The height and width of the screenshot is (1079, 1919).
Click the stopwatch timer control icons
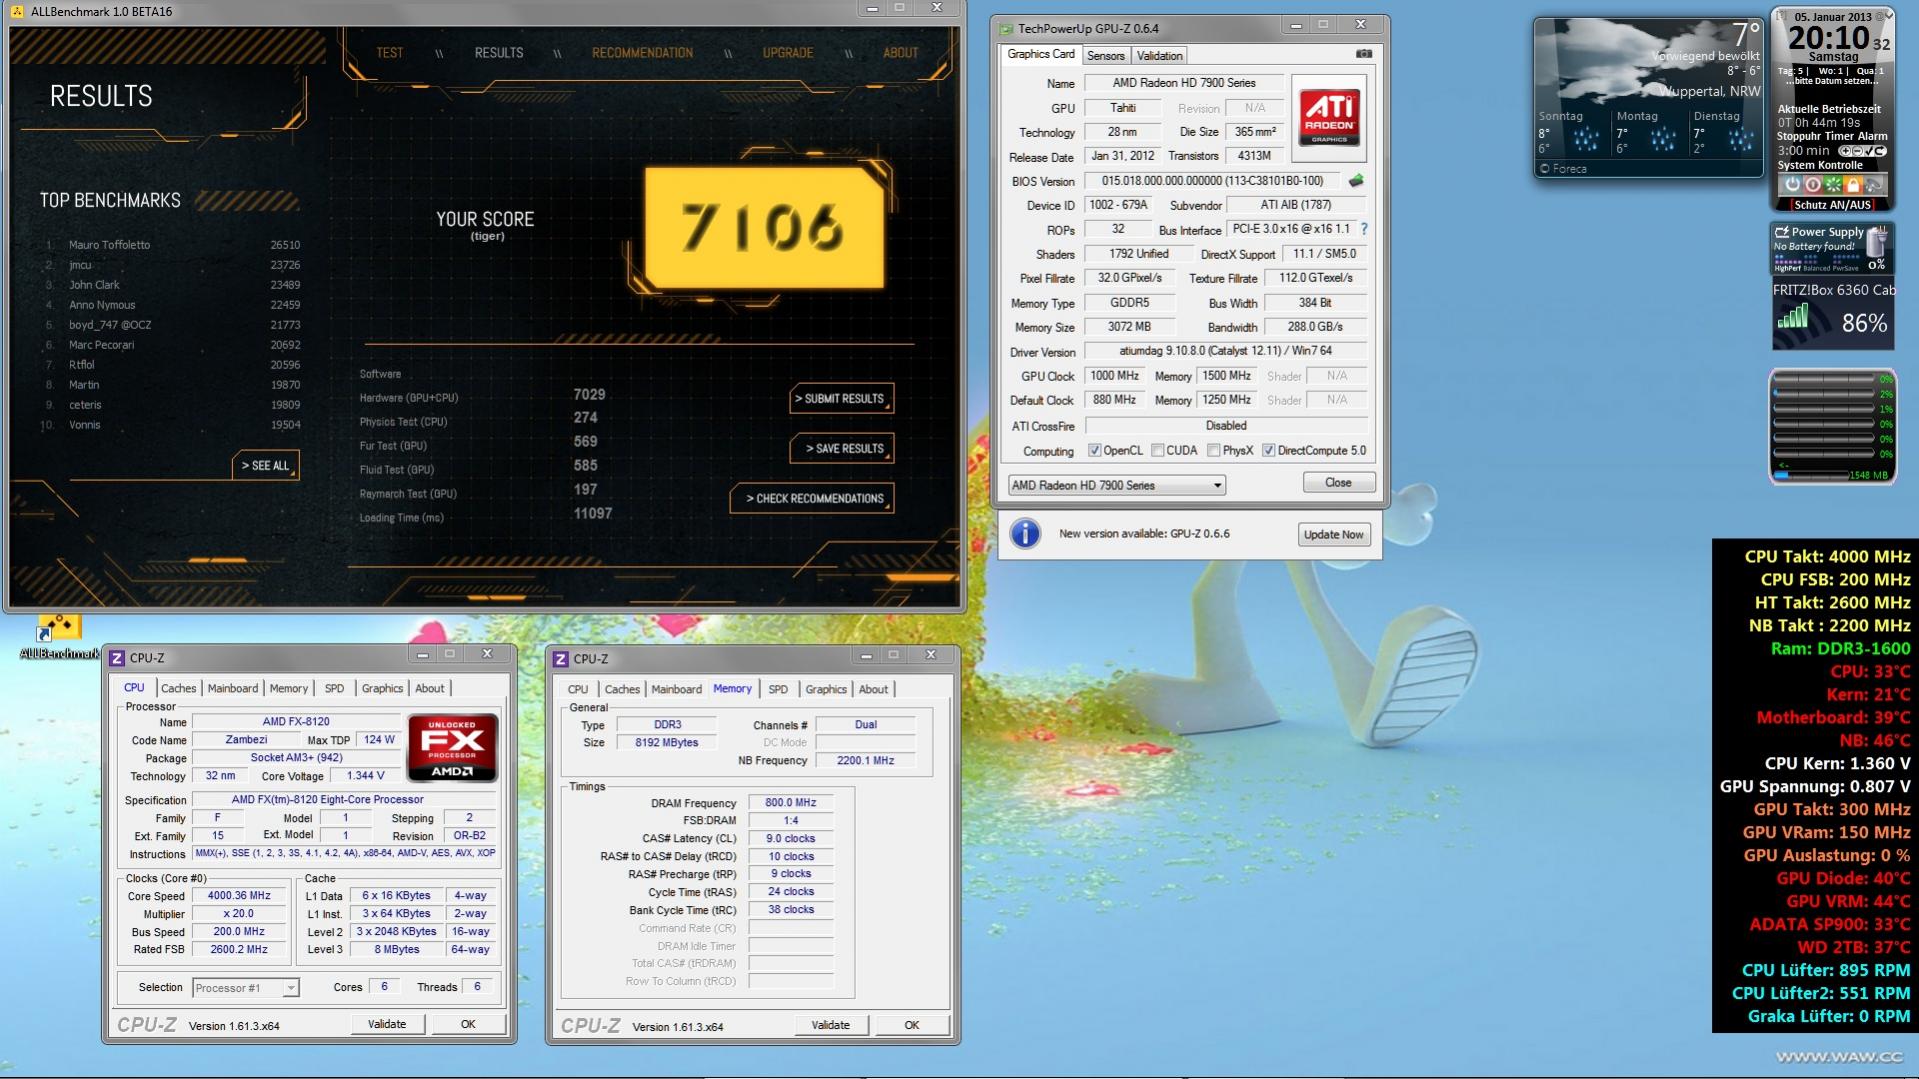1862,151
